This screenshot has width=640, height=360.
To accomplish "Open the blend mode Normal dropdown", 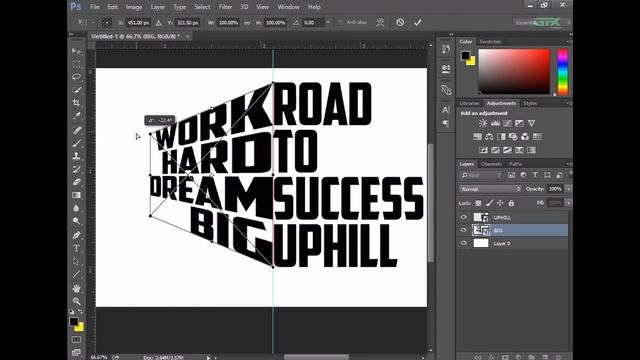I will click(490, 189).
